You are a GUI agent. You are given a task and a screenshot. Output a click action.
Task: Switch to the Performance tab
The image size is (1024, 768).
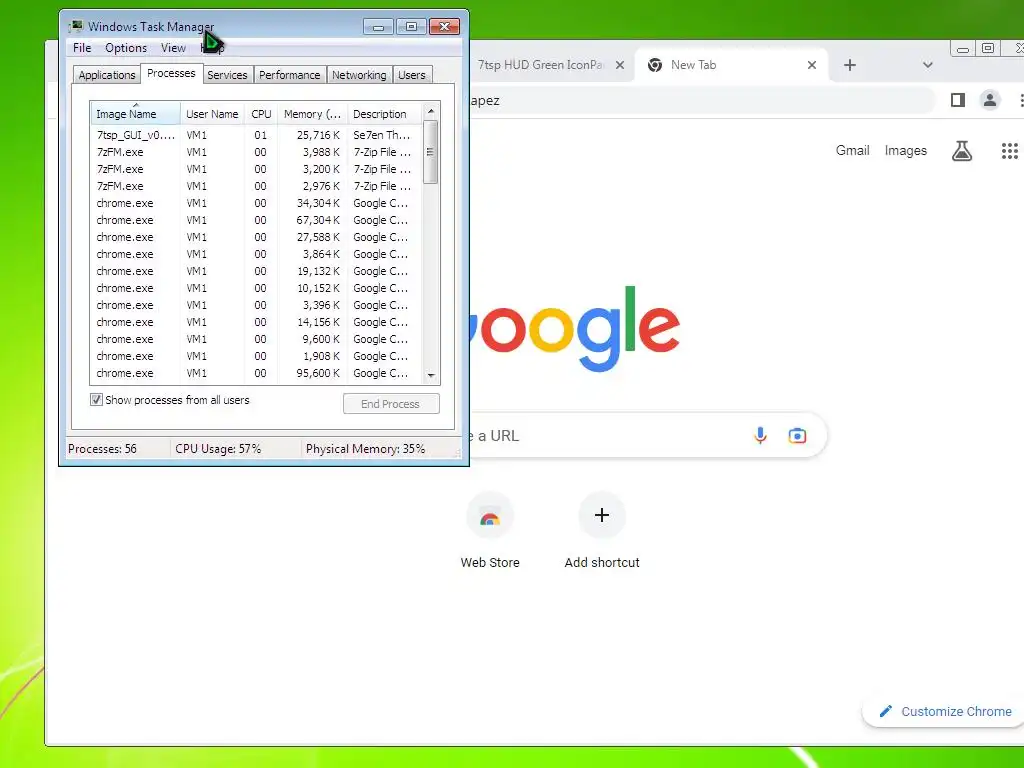[x=289, y=75]
